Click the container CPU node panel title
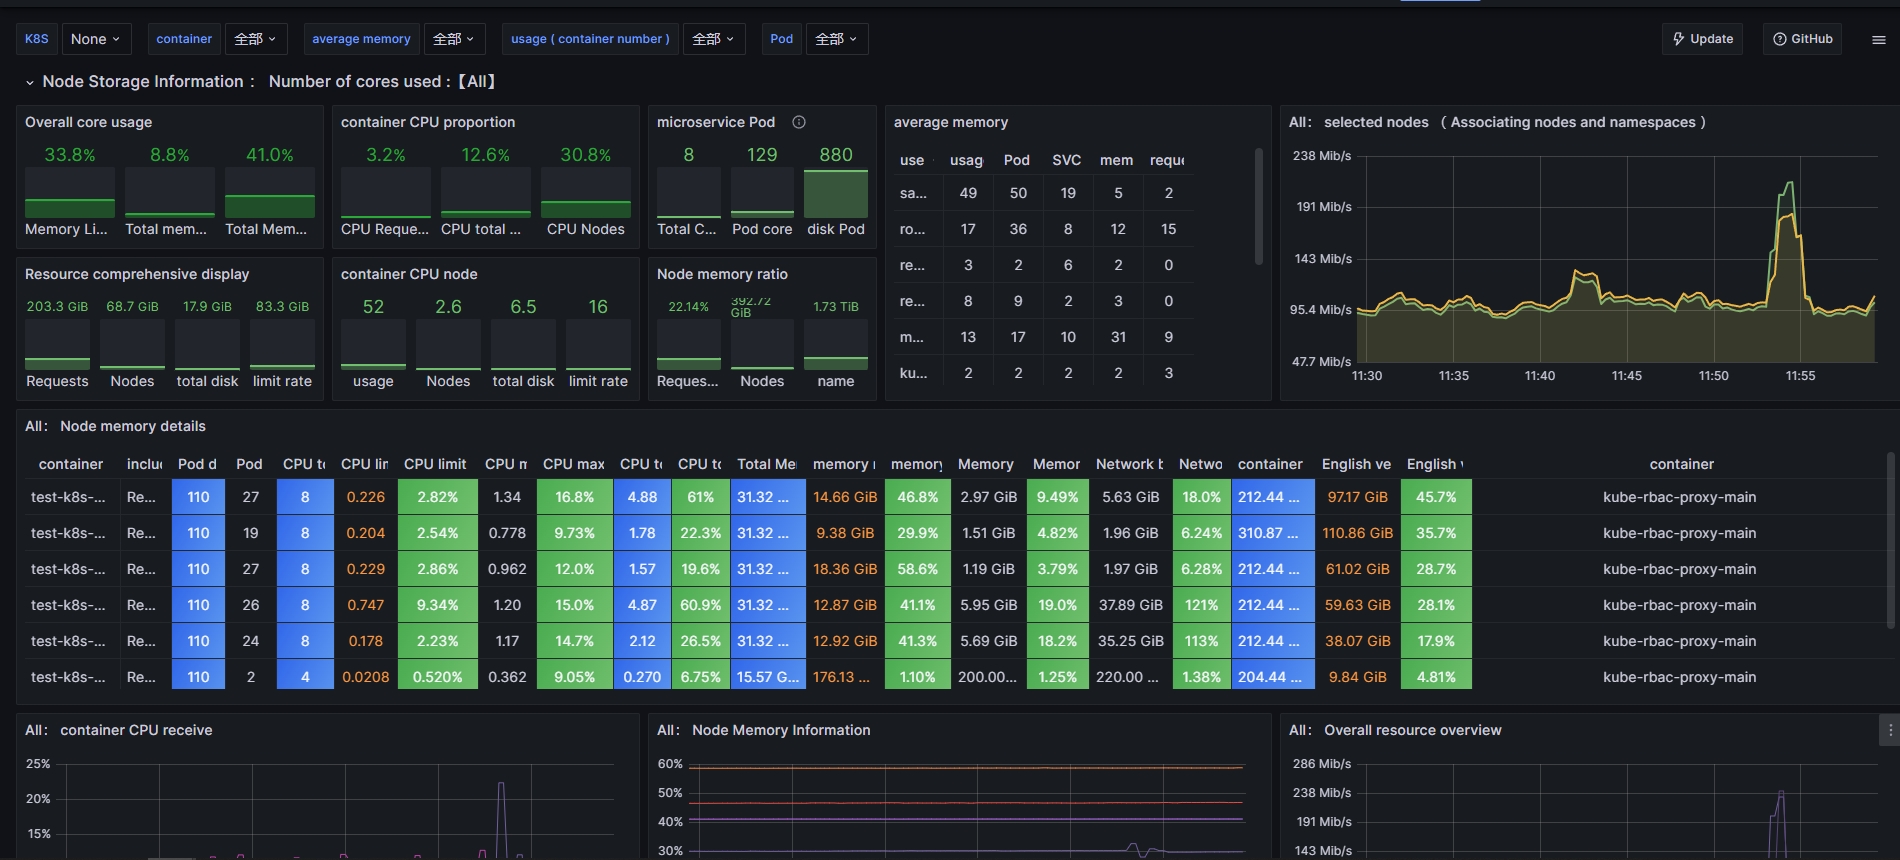 pyautogui.click(x=409, y=274)
